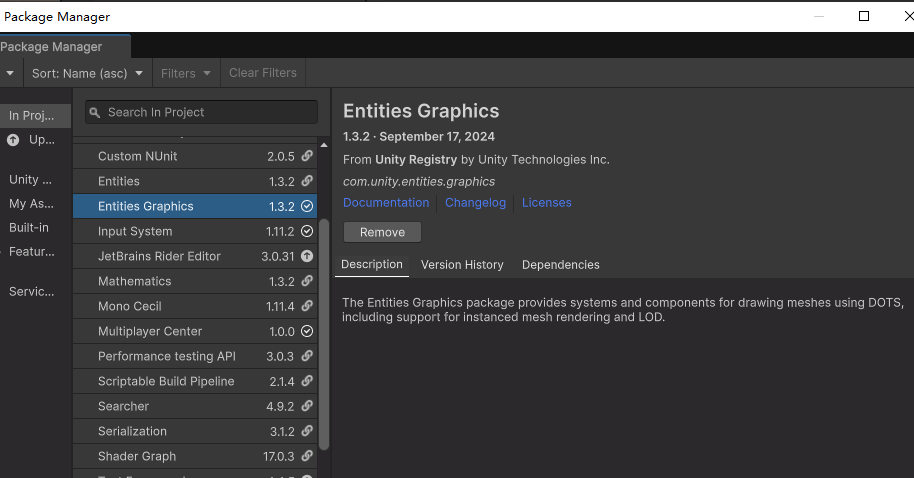Select the Input System package row
This screenshot has height=478, width=914.
click(x=195, y=231)
